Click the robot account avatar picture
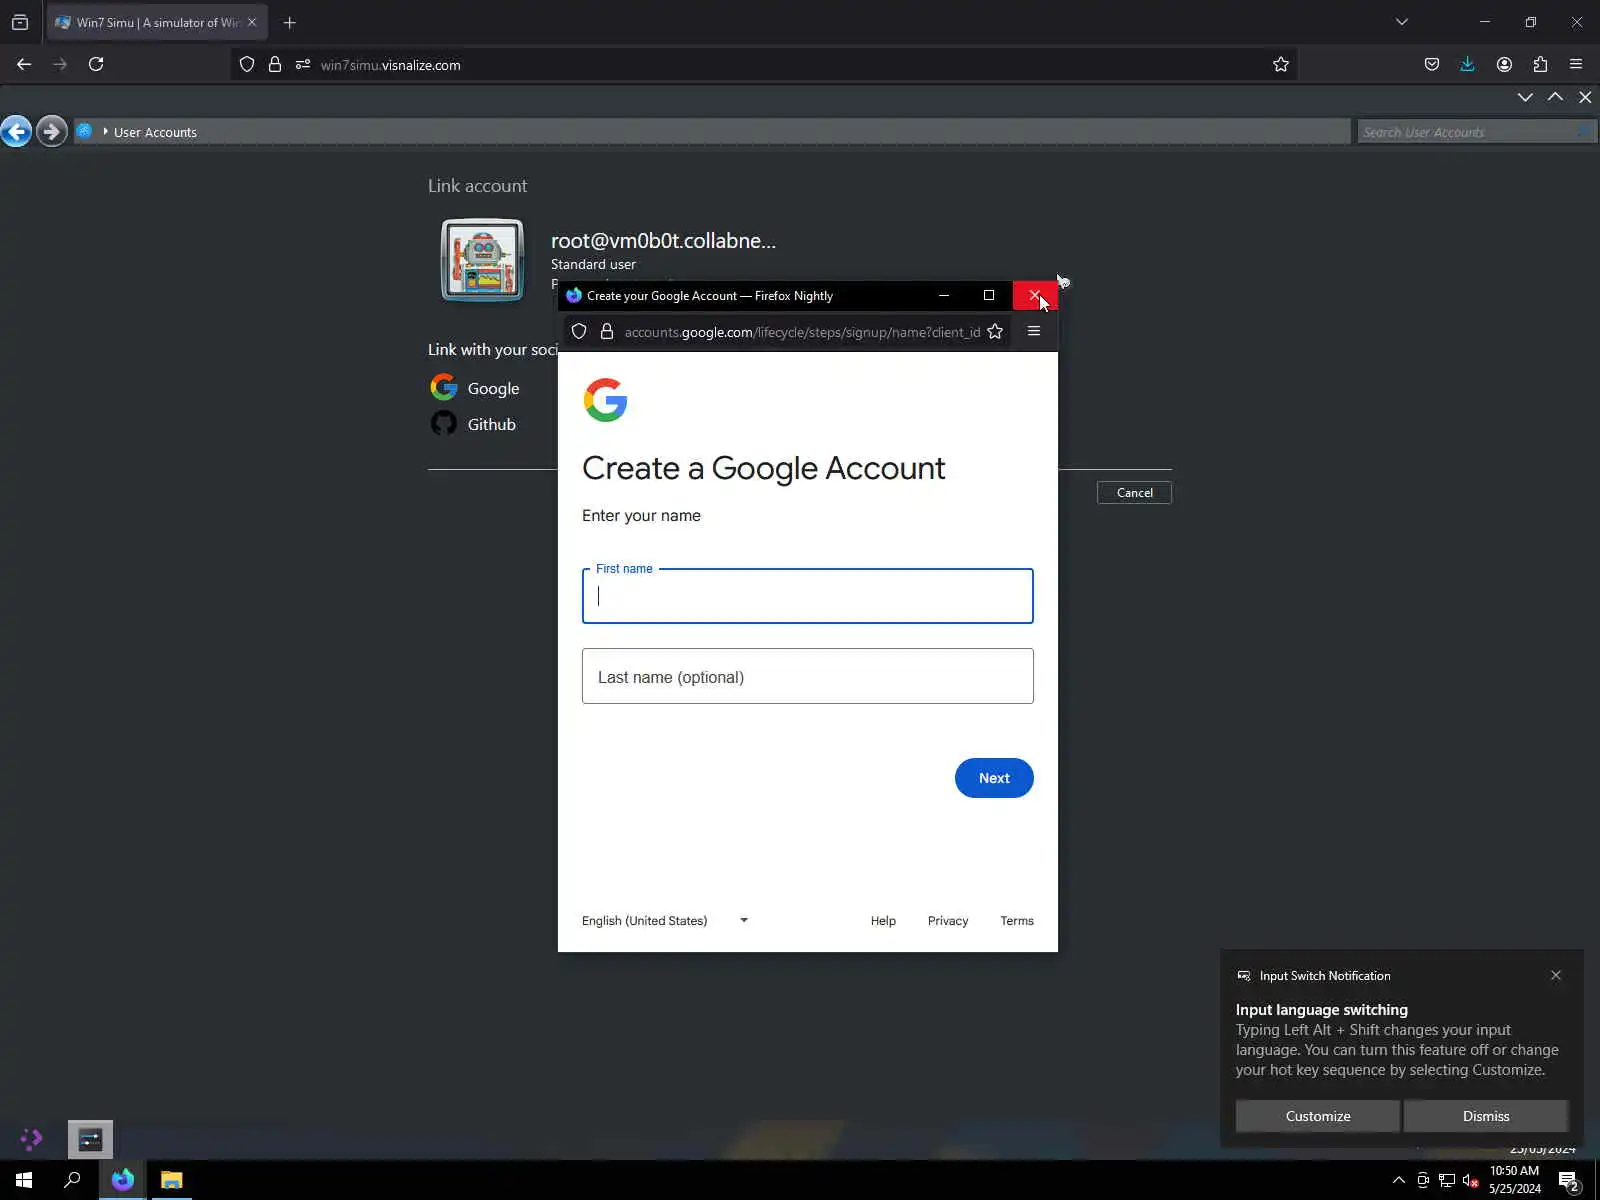Image resolution: width=1600 pixels, height=1200 pixels. tap(482, 260)
